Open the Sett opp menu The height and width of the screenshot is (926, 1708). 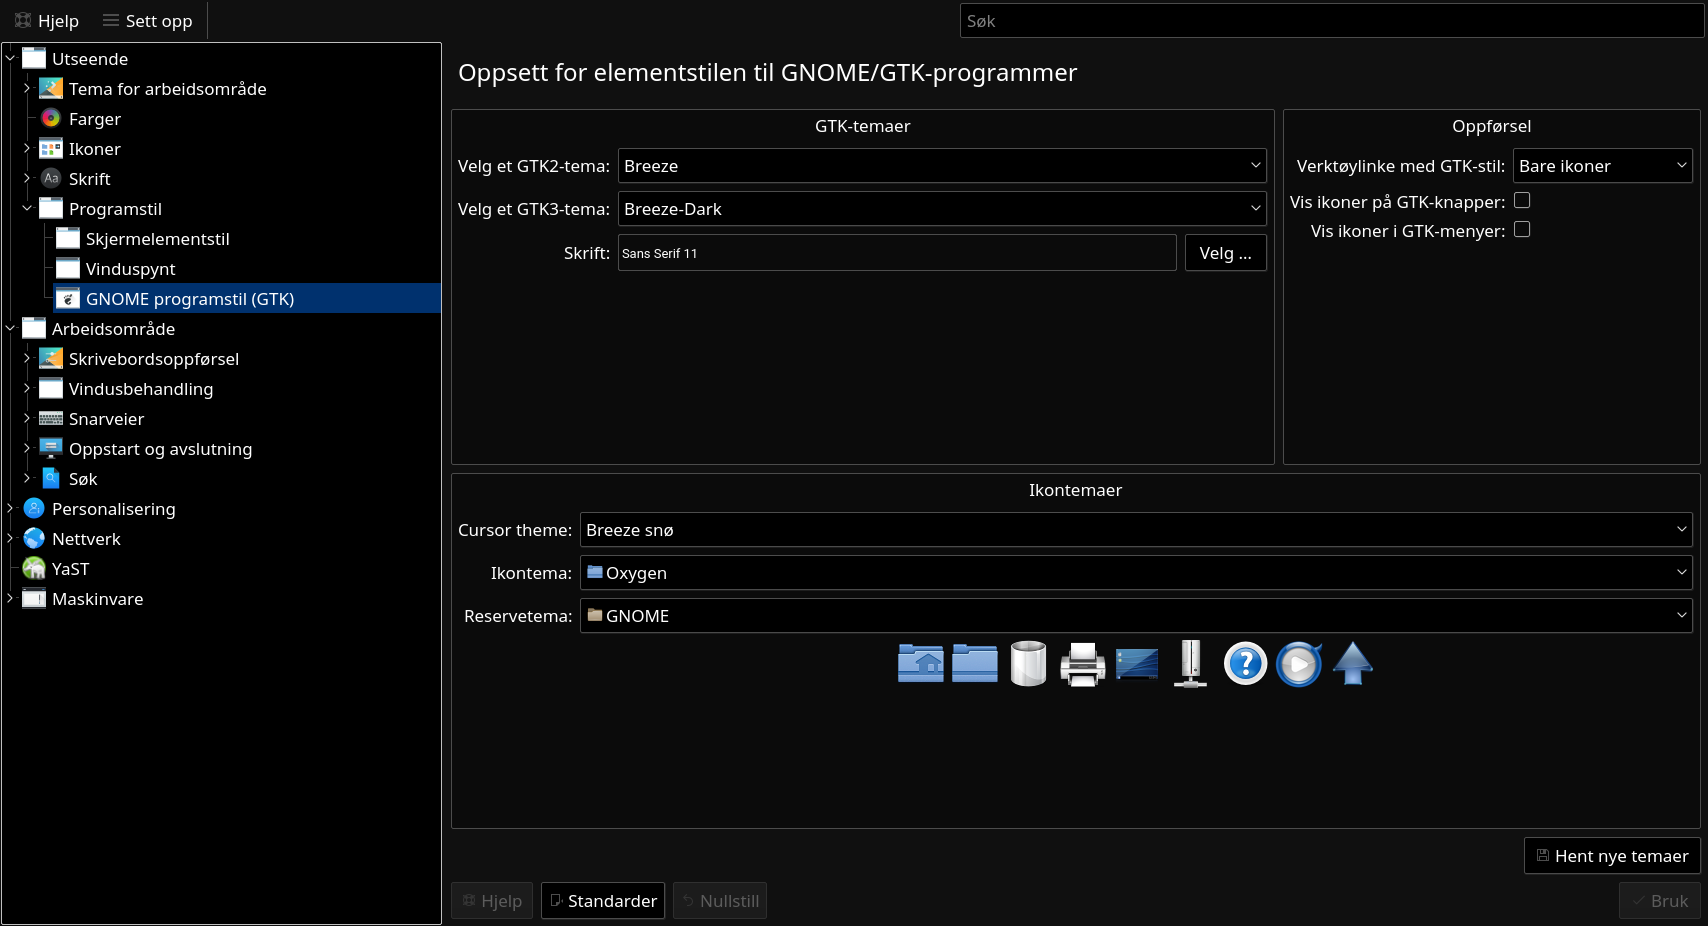click(148, 21)
